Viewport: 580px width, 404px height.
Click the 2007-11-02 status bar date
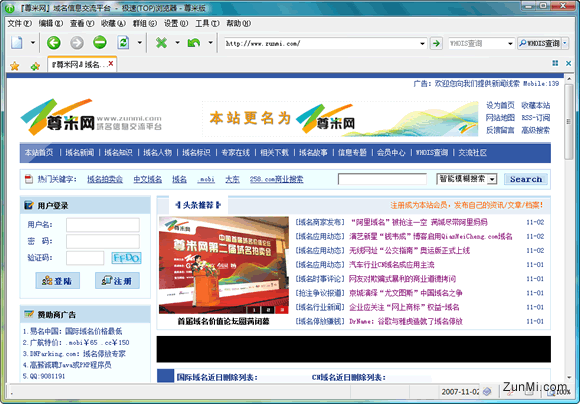point(461,392)
